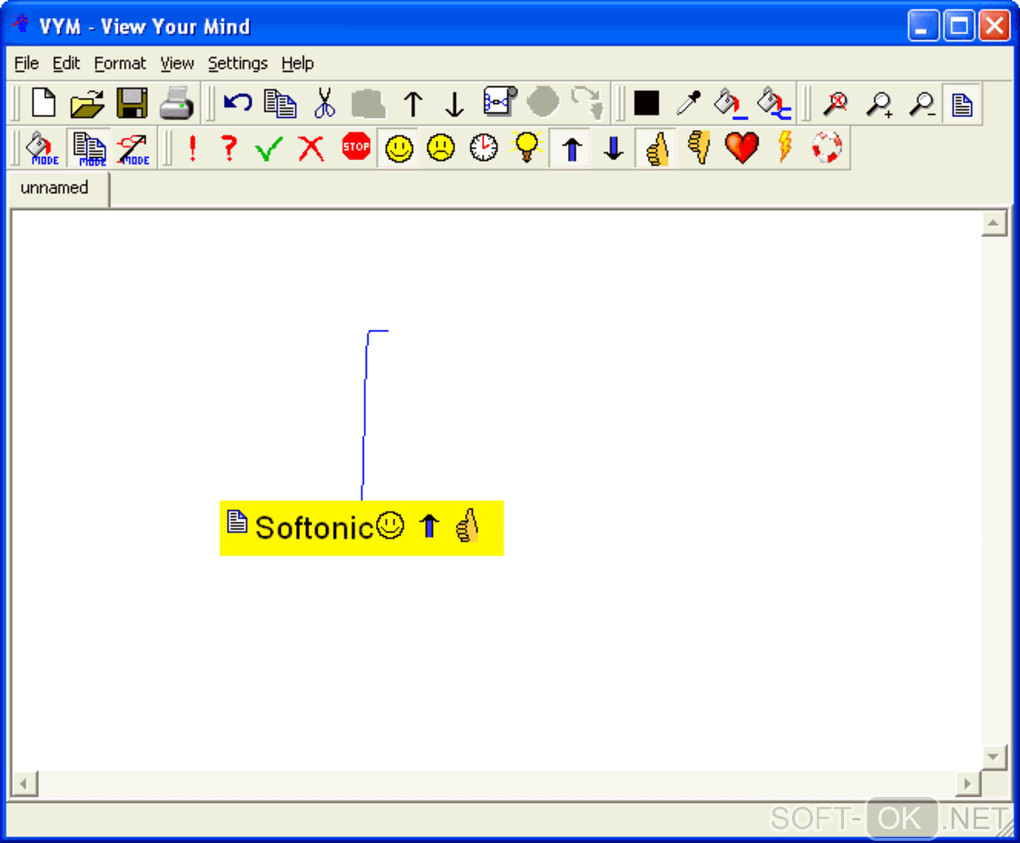The width and height of the screenshot is (1020, 843).
Task: Cut selection with scissors icon
Action: click(324, 103)
